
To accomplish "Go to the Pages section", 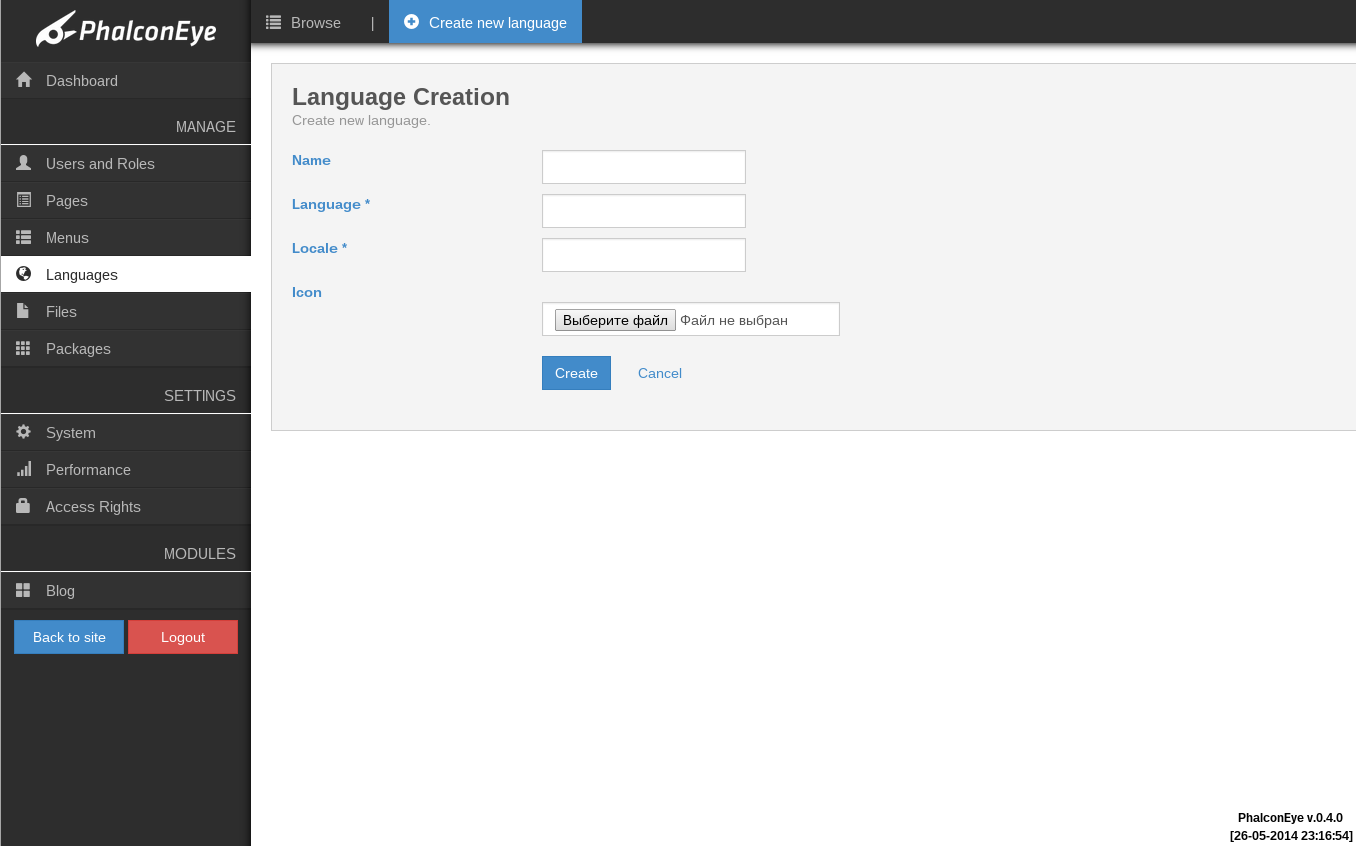I will click(x=125, y=200).
